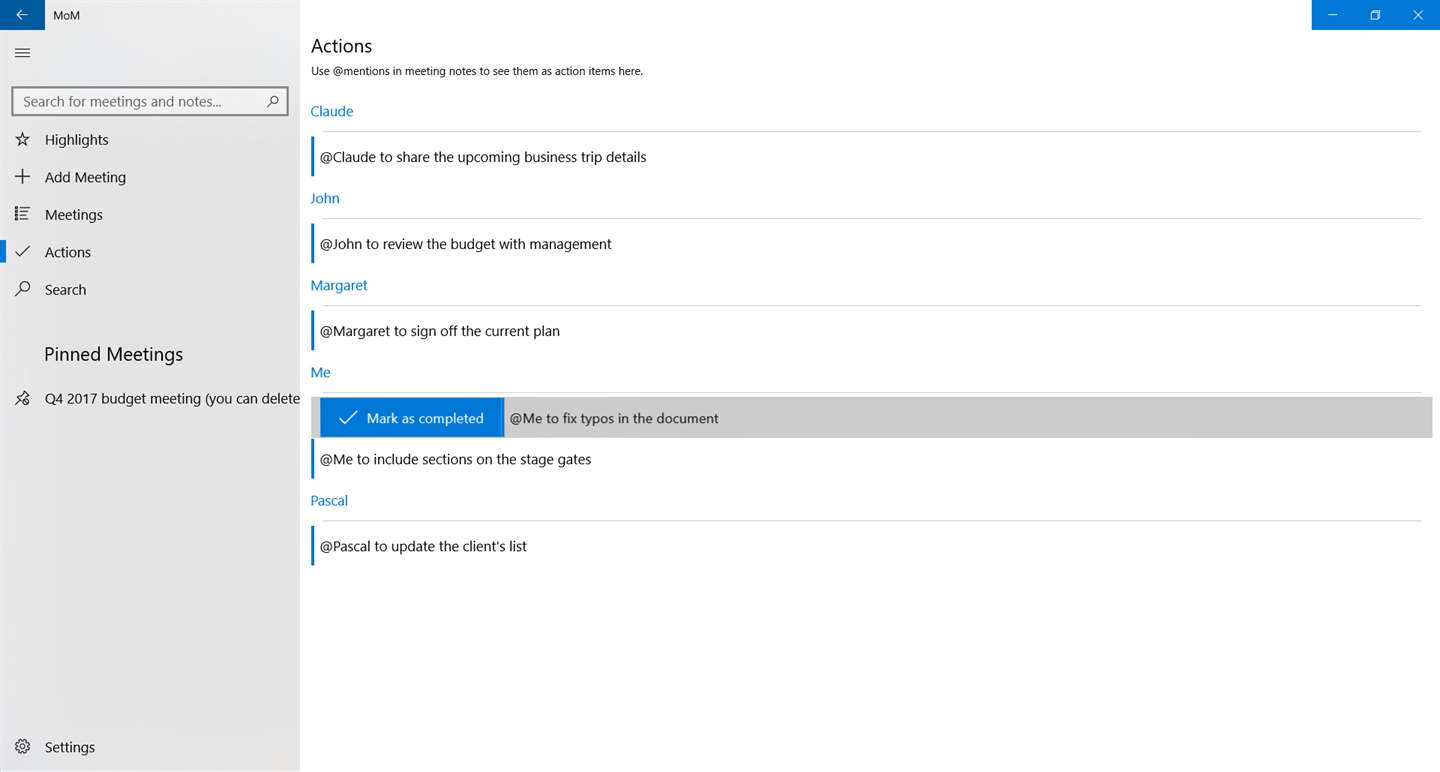Open the Claude person link

(x=332, y=111)
